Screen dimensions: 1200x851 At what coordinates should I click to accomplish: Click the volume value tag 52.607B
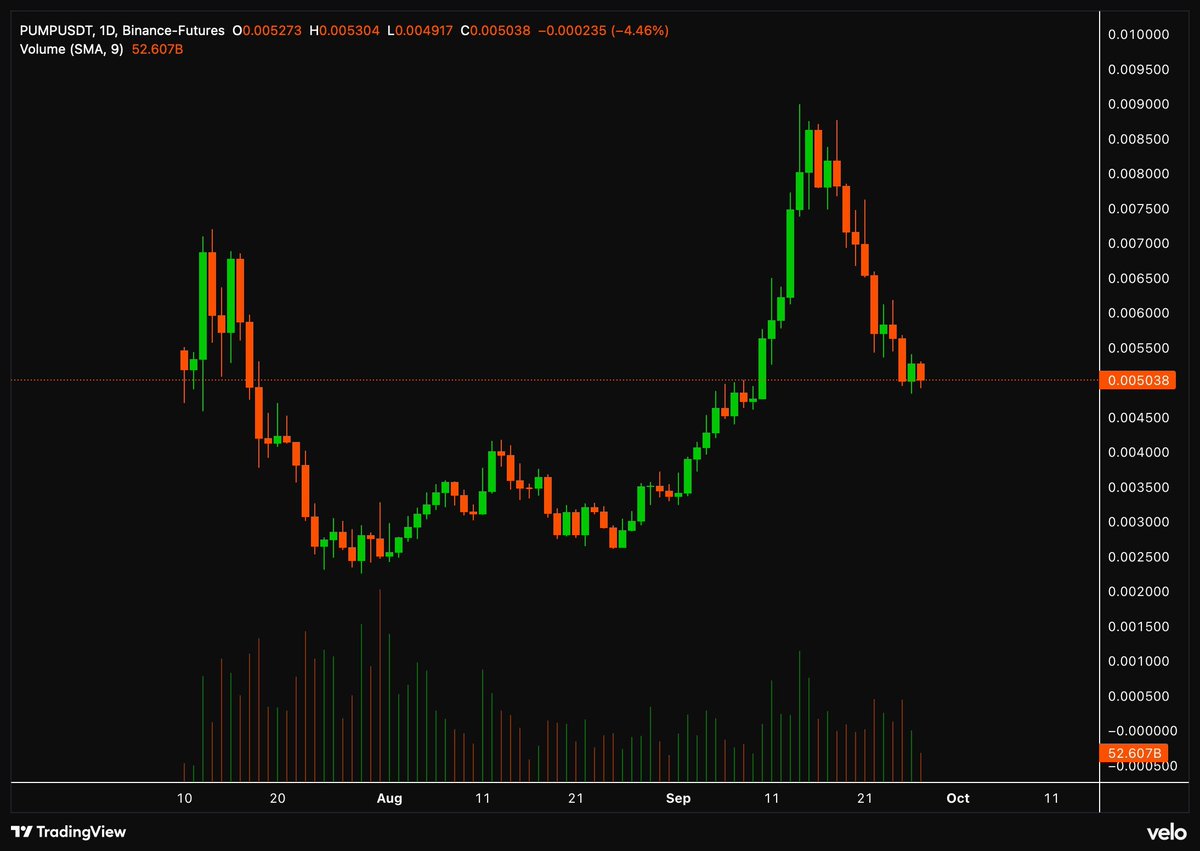(1135, 753)
